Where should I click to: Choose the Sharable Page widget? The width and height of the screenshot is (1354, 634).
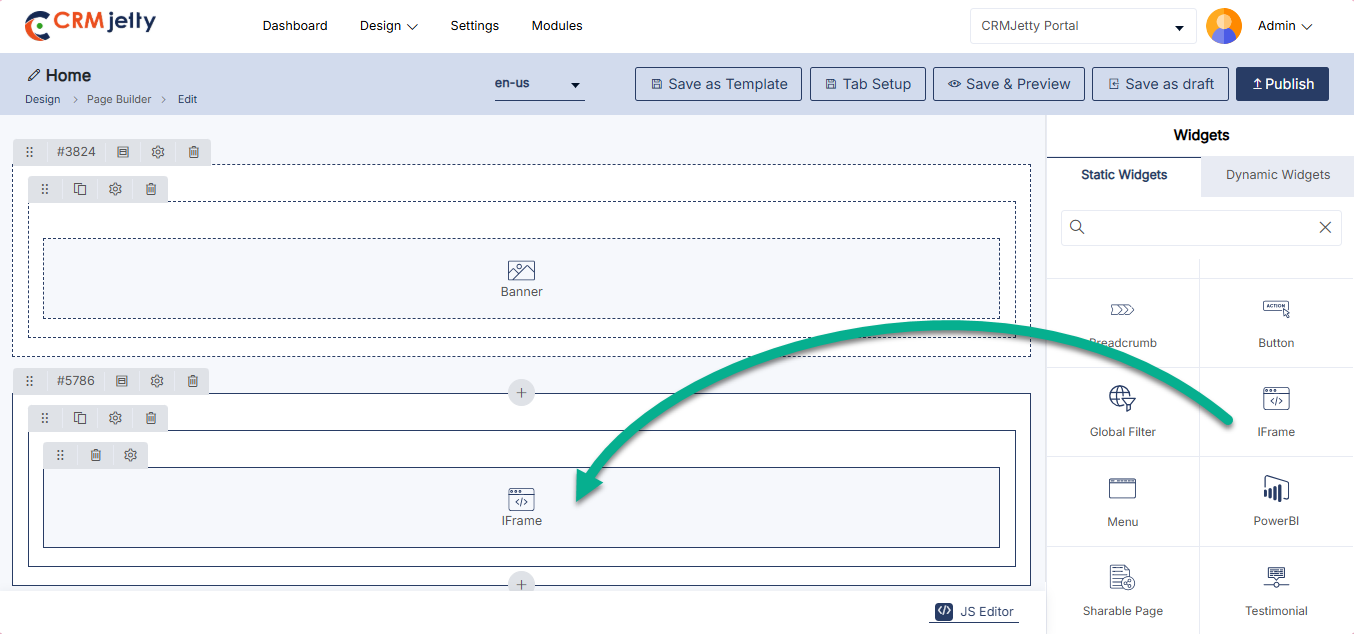coord(1122,590)
